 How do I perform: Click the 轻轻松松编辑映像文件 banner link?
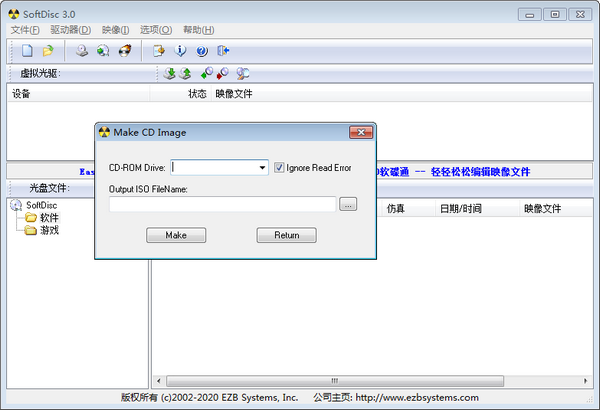point(480,172)
